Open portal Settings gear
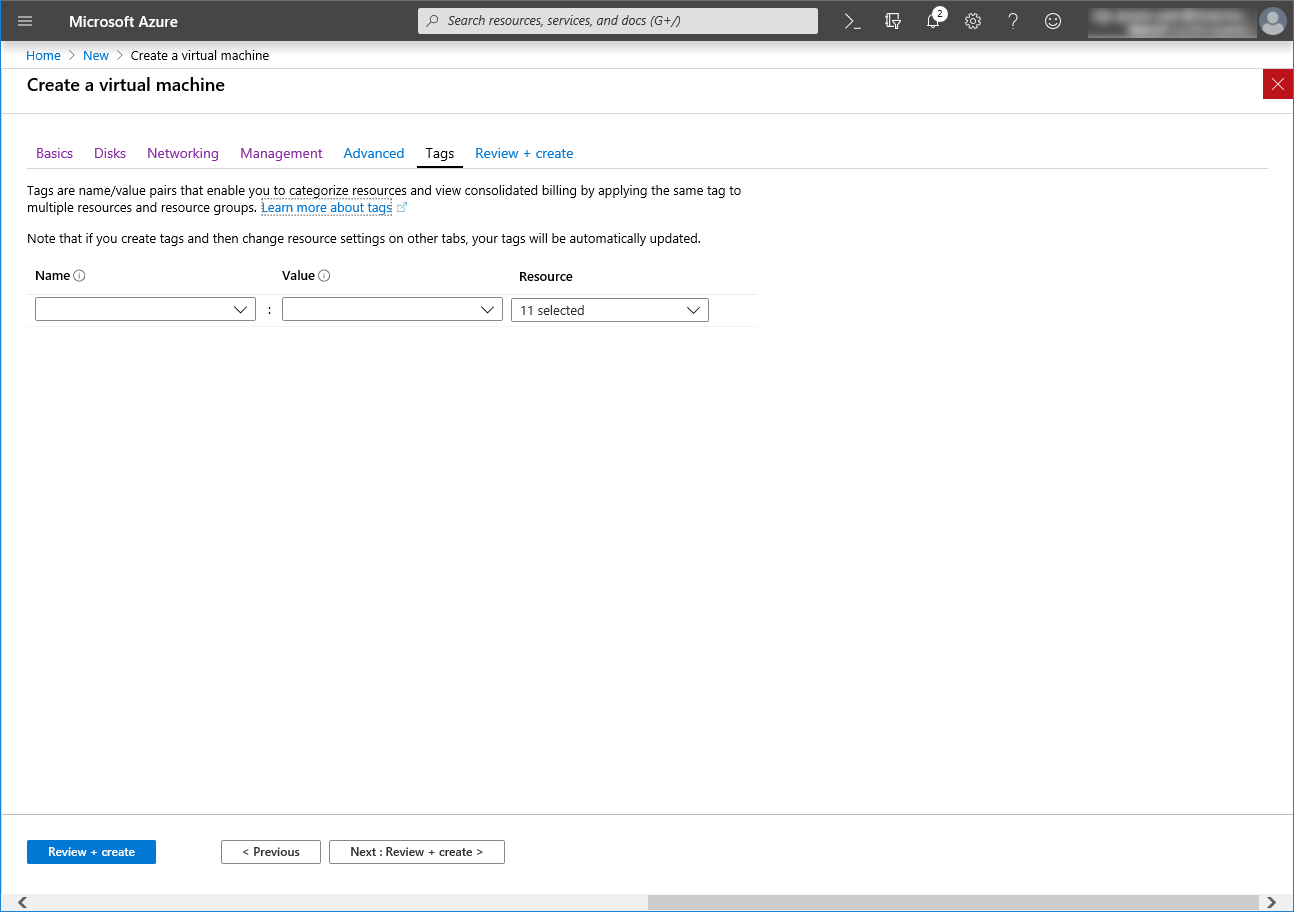The height and width of the screenshot is (912, 1294). (973, 21)
